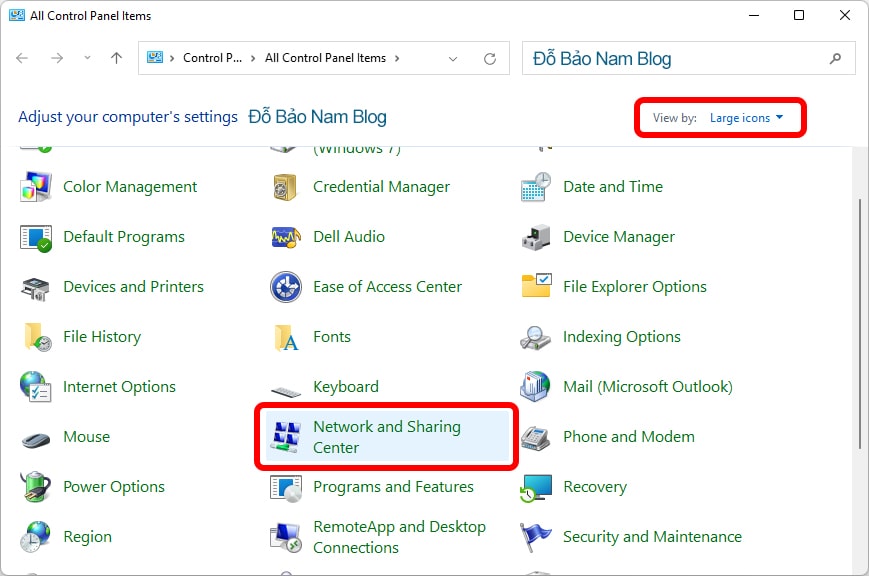Open the Default Programs link
Image resolution: width=869 pixels, height=576 pixels.
click(124, 237)
